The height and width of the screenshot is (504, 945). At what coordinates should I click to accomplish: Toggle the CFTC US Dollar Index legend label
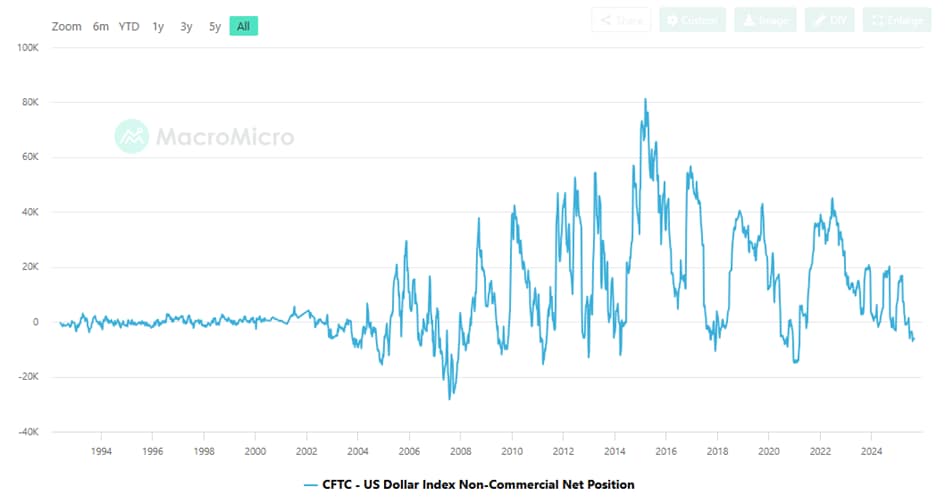tap(478, 485)
